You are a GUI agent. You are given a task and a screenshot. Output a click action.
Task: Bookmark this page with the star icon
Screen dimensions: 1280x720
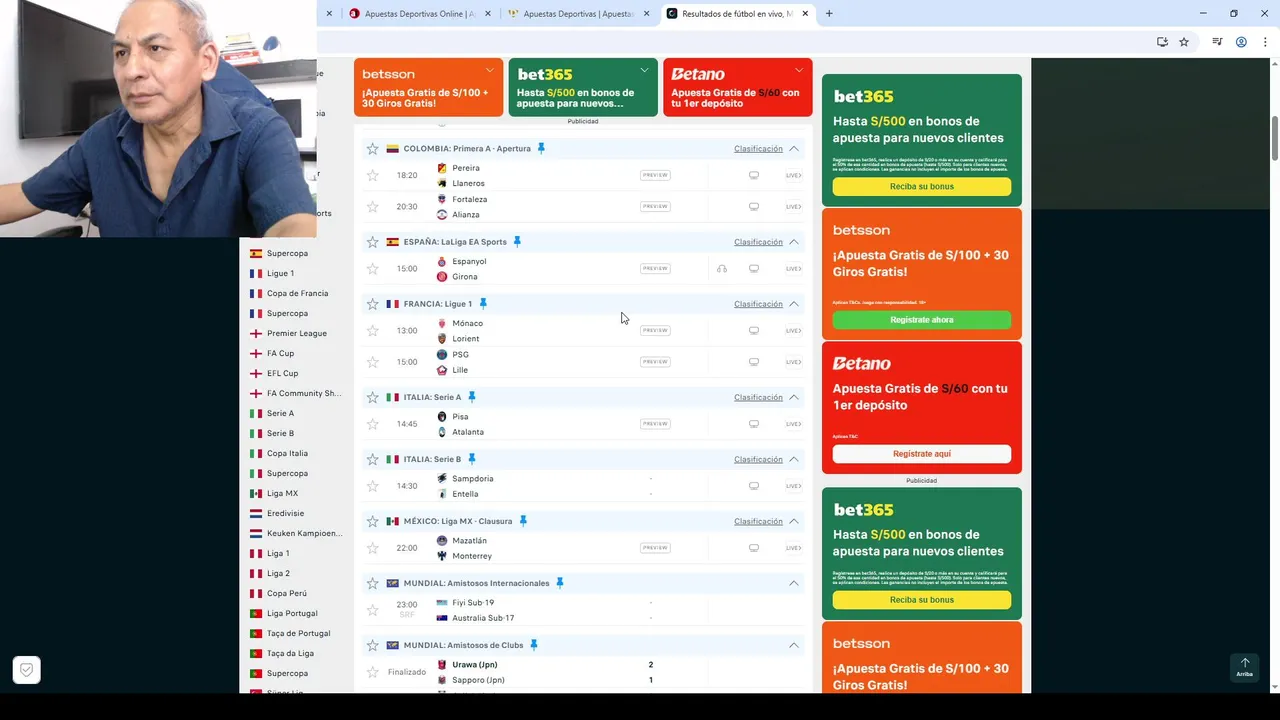pyautogui.click(x=1184, y=42)
